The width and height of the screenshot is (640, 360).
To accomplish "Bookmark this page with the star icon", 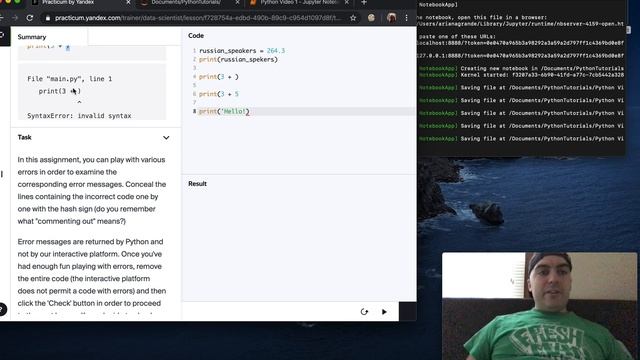I will coord(353,18).
